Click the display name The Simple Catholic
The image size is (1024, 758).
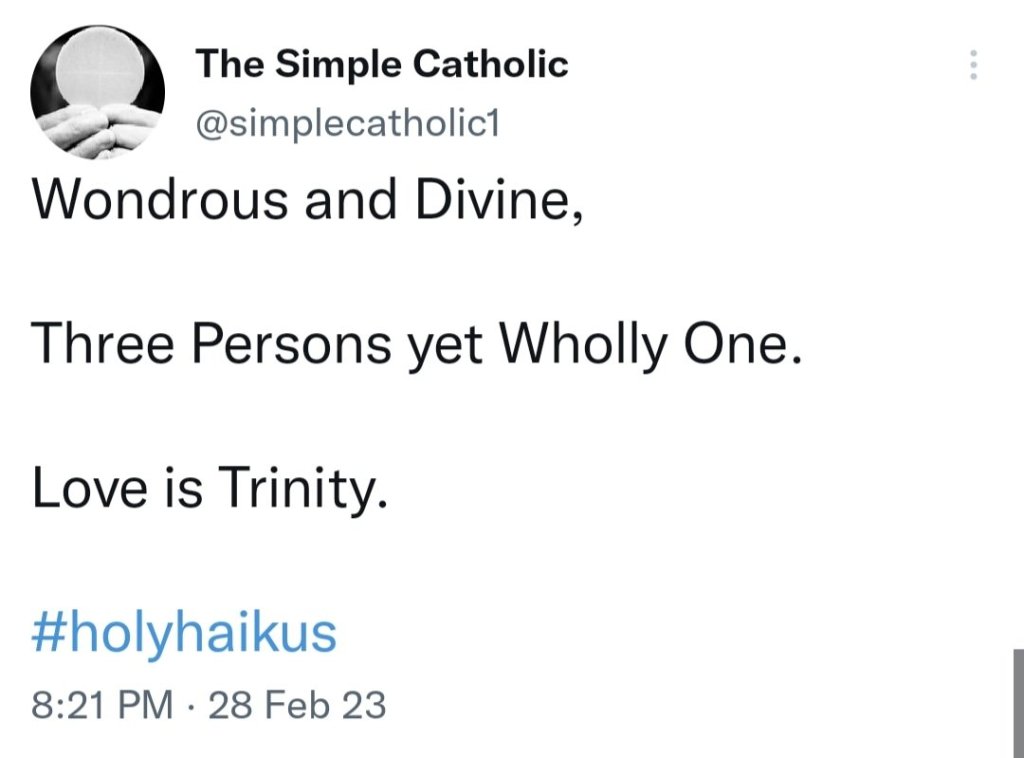(380, 62)
